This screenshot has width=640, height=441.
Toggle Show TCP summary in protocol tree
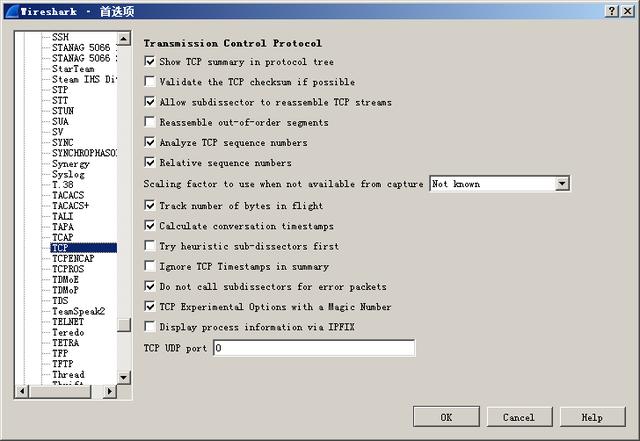point(150,62)
